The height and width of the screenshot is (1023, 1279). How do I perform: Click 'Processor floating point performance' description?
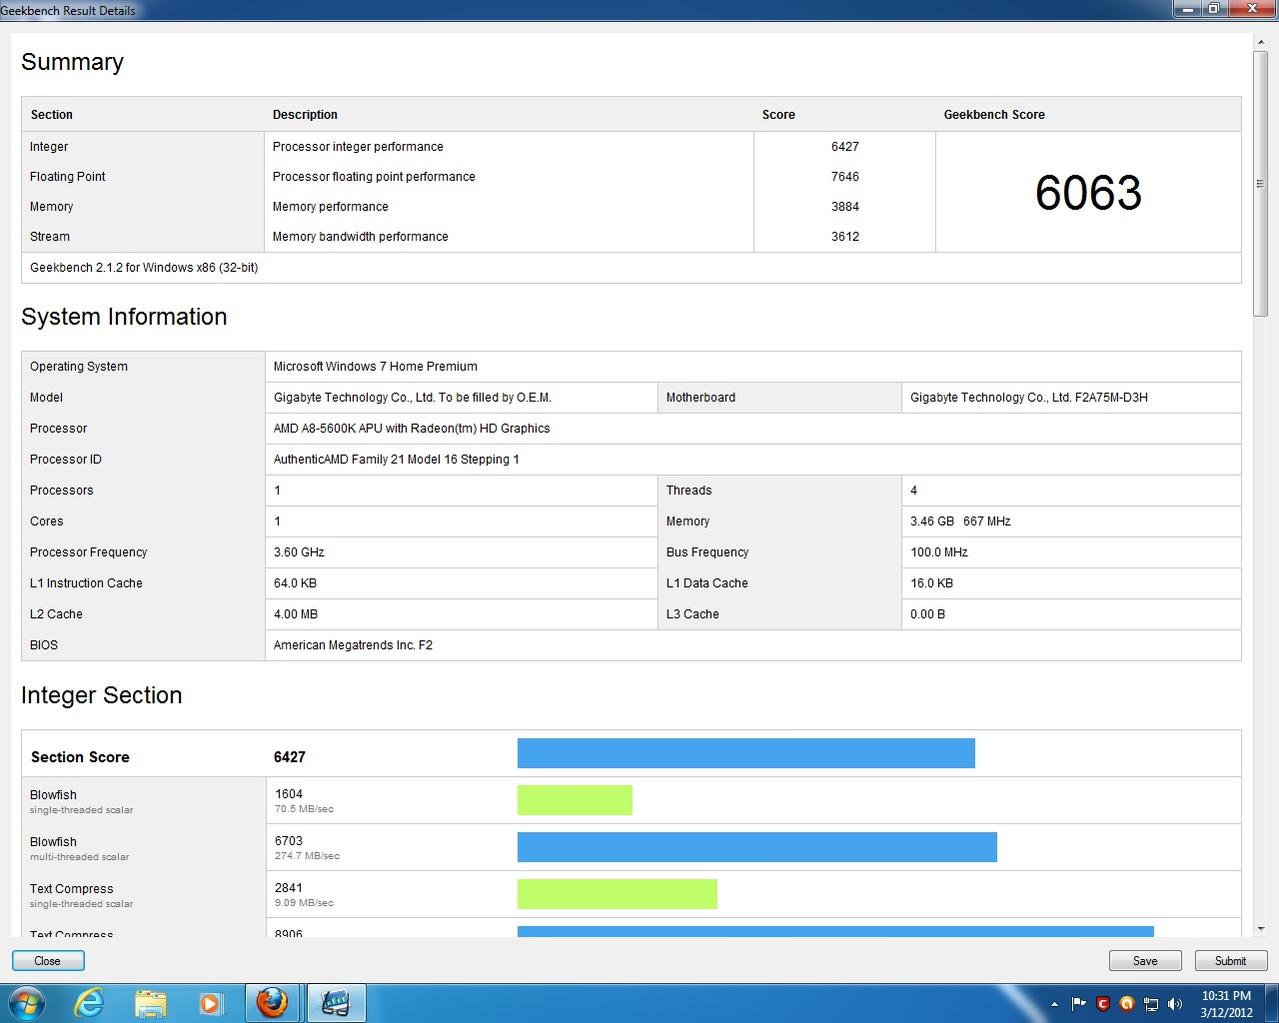coord(374,177)
